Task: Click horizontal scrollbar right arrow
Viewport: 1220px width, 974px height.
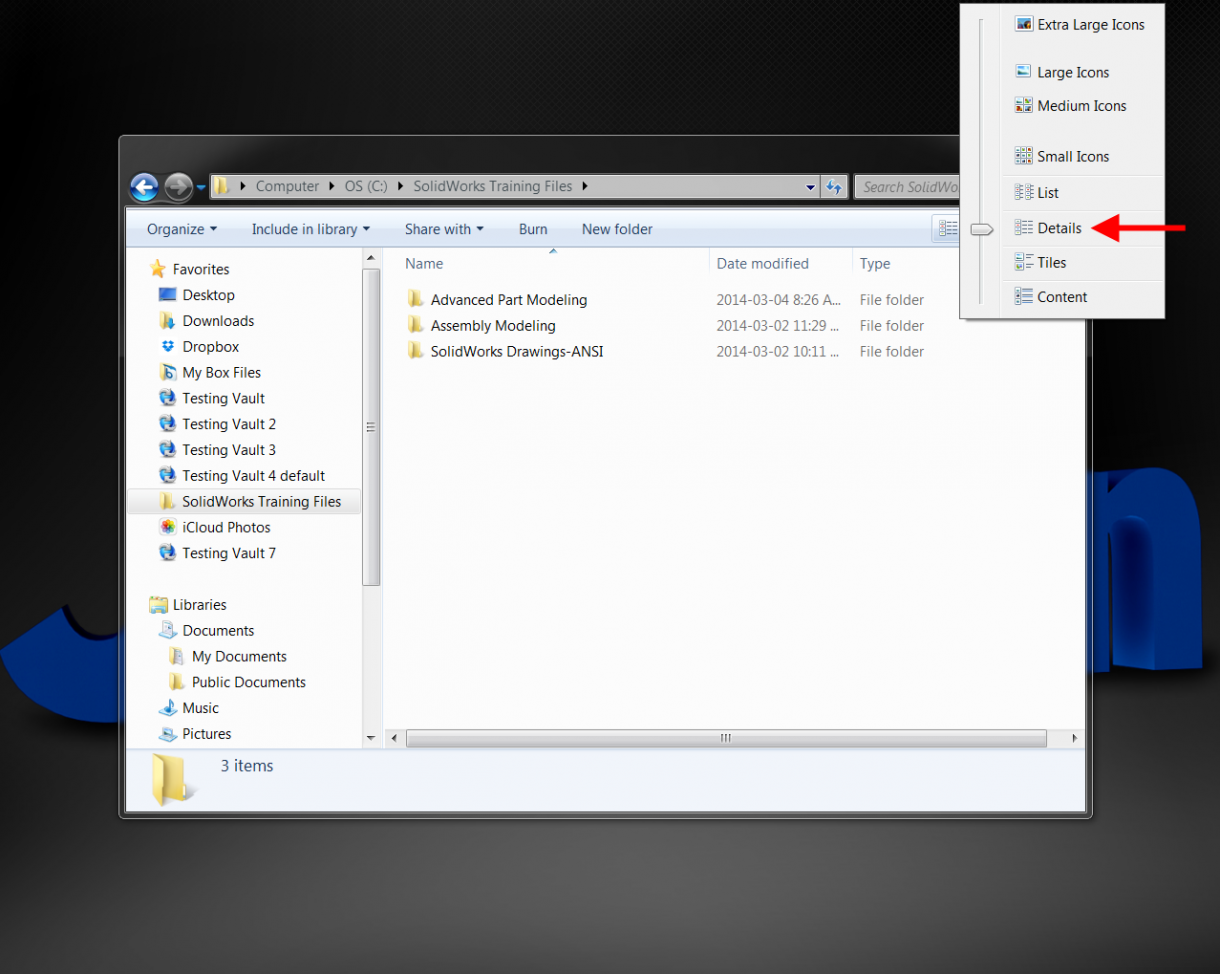Action: pos(1075,738)
